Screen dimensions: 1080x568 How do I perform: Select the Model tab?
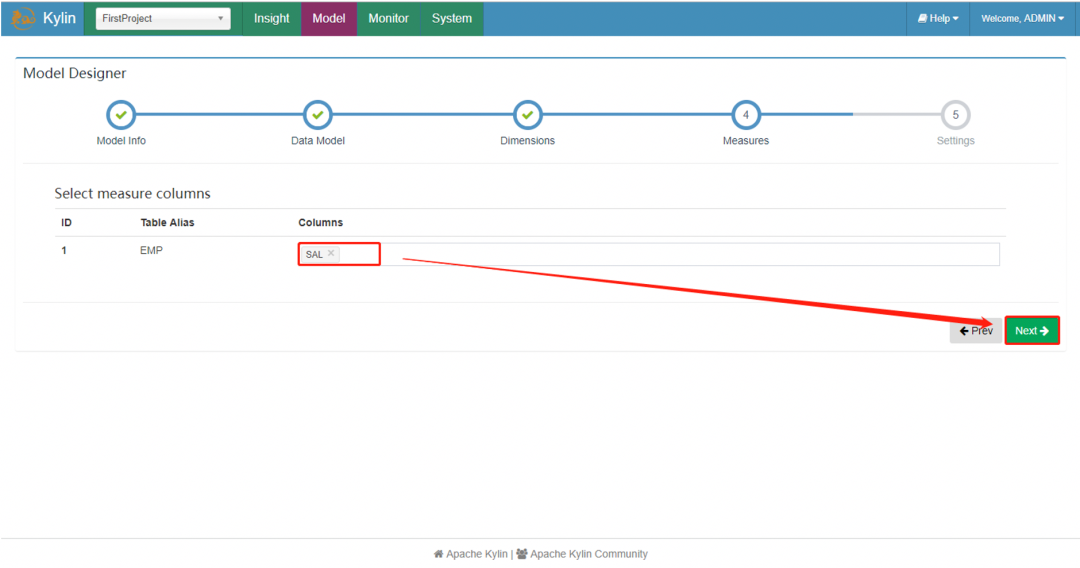pos(329,19)
